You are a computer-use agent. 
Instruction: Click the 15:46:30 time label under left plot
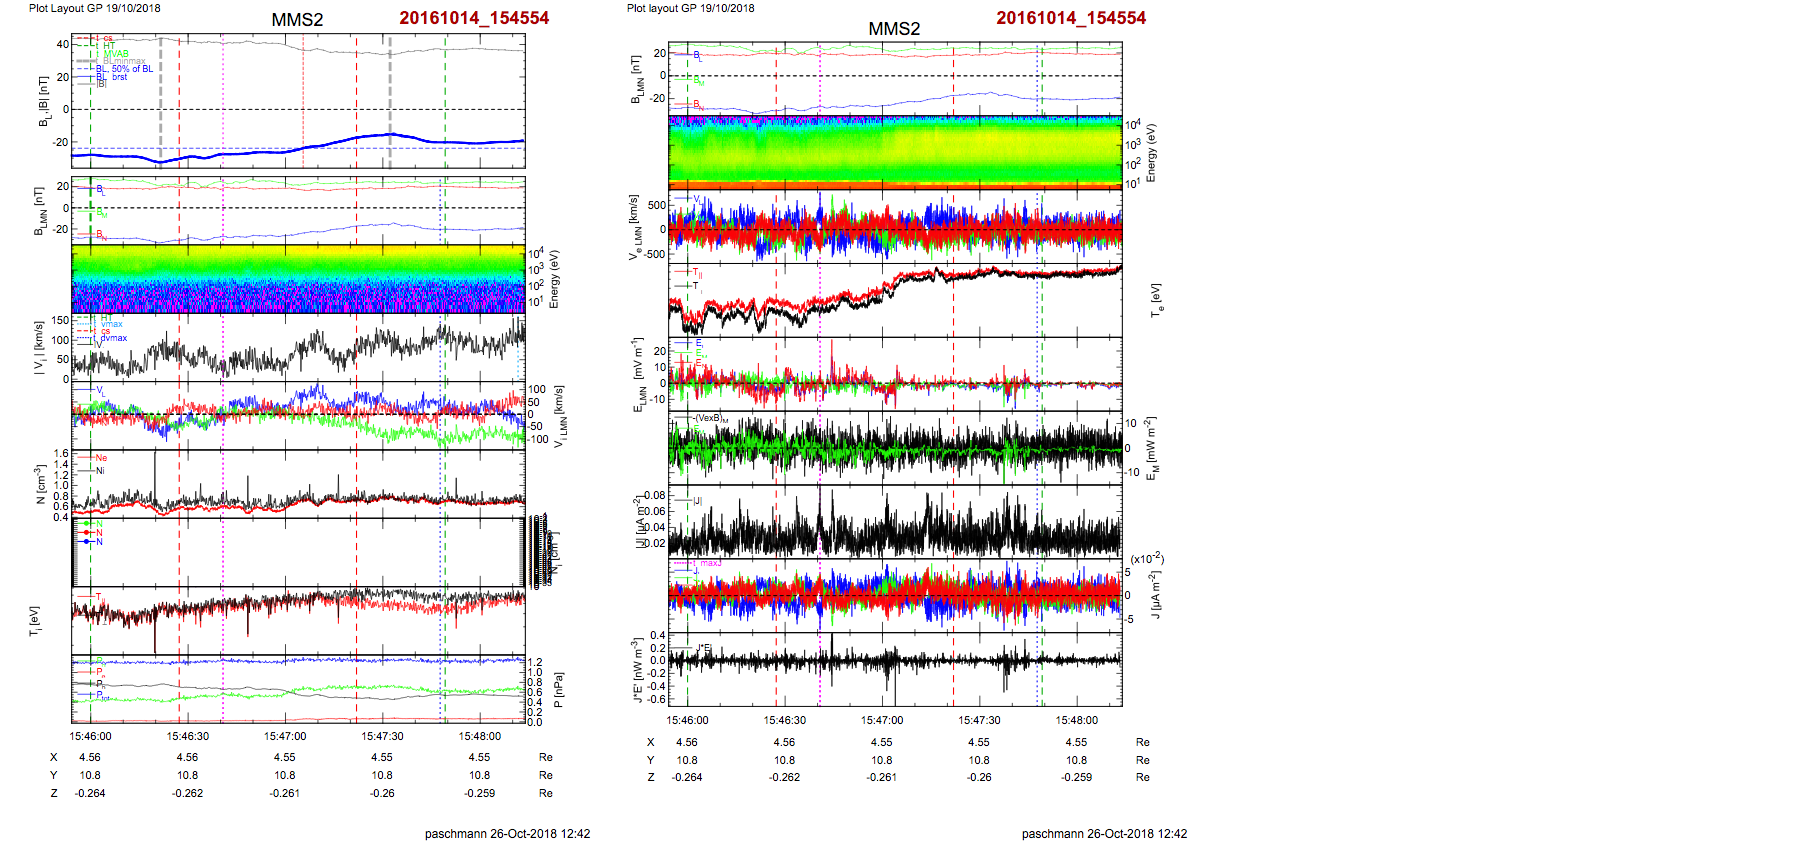(x=187, y=736)
